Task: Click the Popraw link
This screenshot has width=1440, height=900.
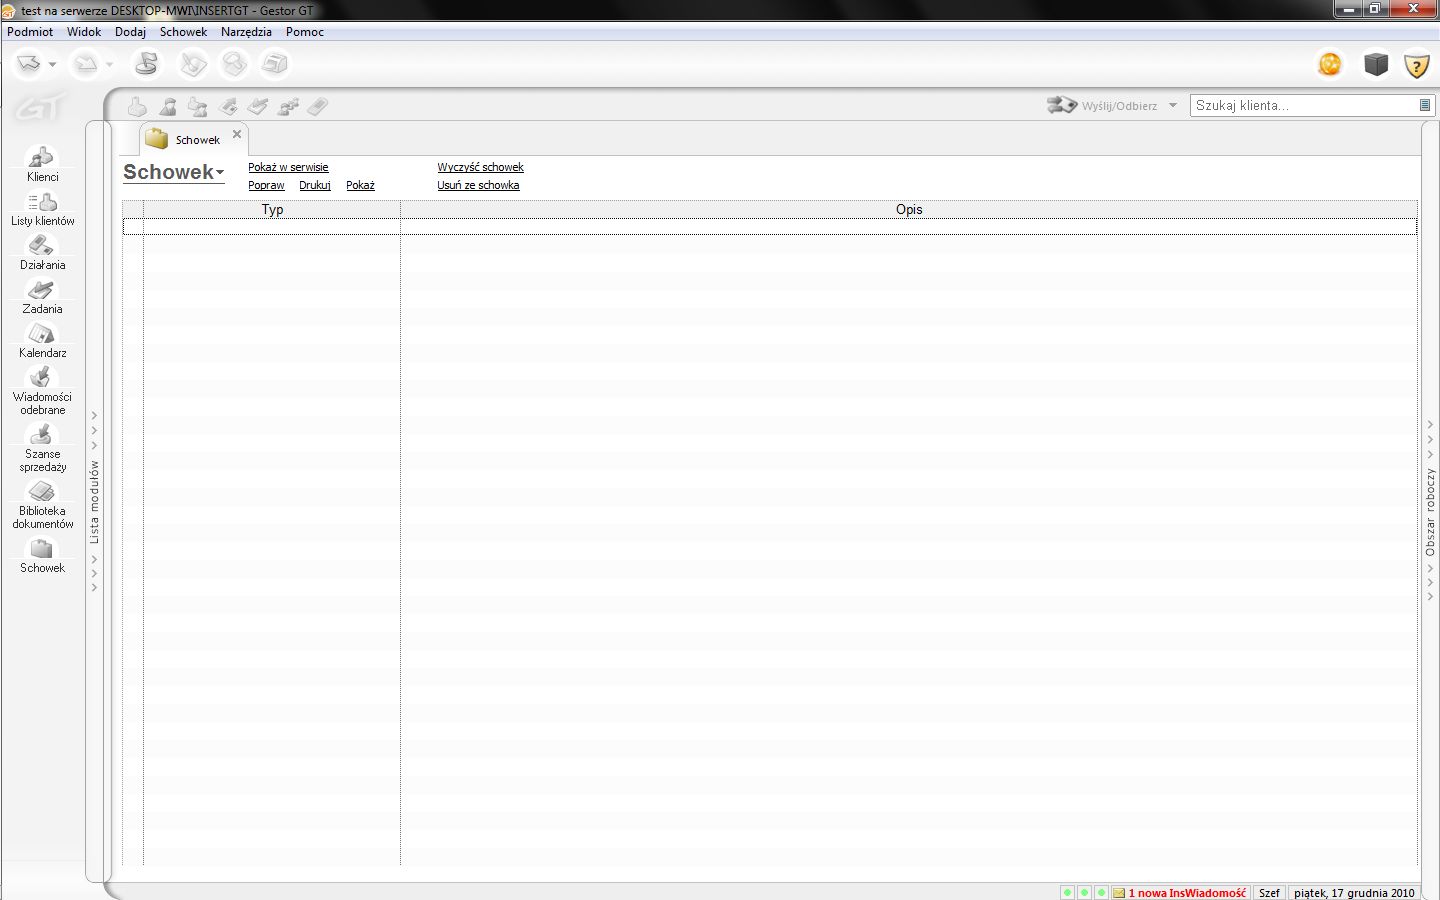Action: [x=266, y=185]
